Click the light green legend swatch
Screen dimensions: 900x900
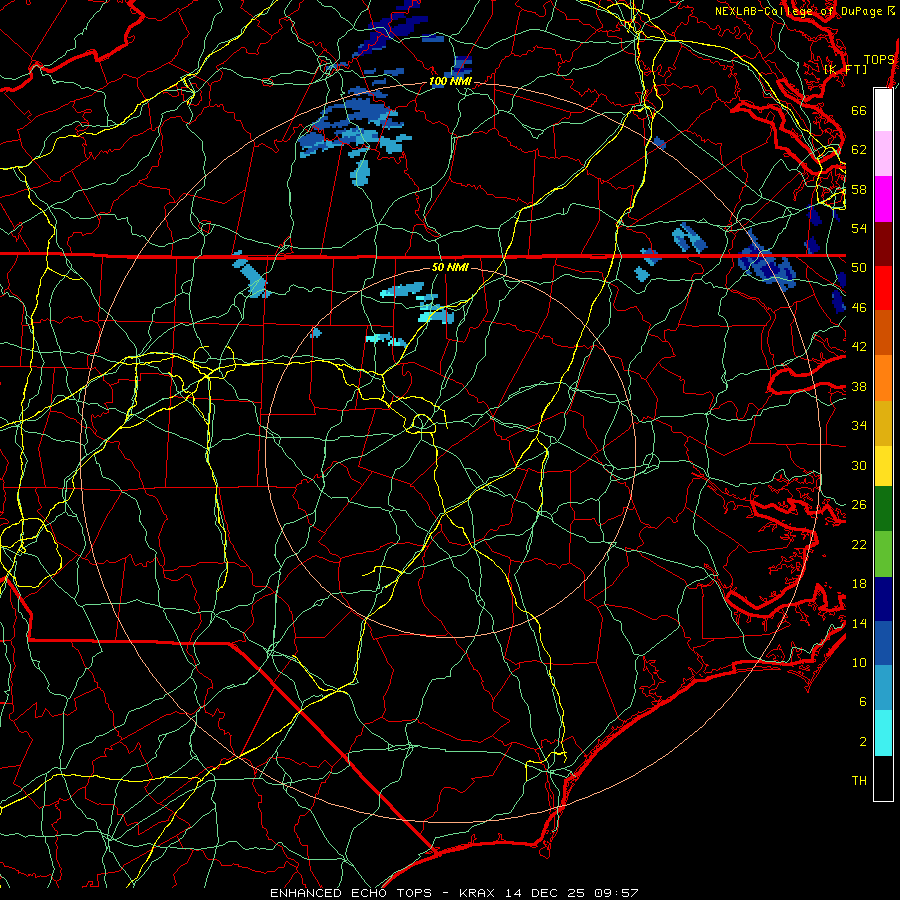[883, 554]
